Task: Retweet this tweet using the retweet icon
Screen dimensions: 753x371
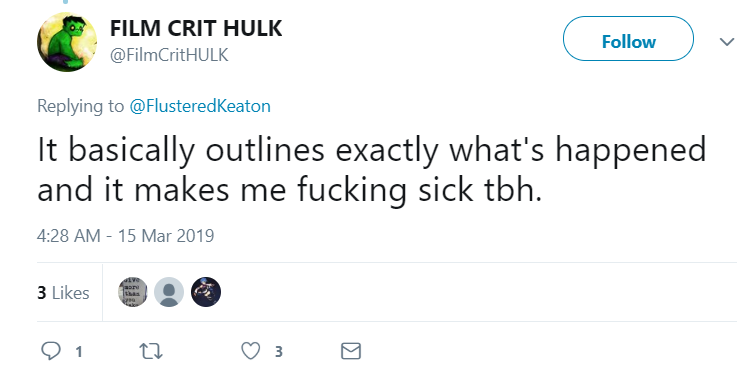Action: click(x=151, y=351)
